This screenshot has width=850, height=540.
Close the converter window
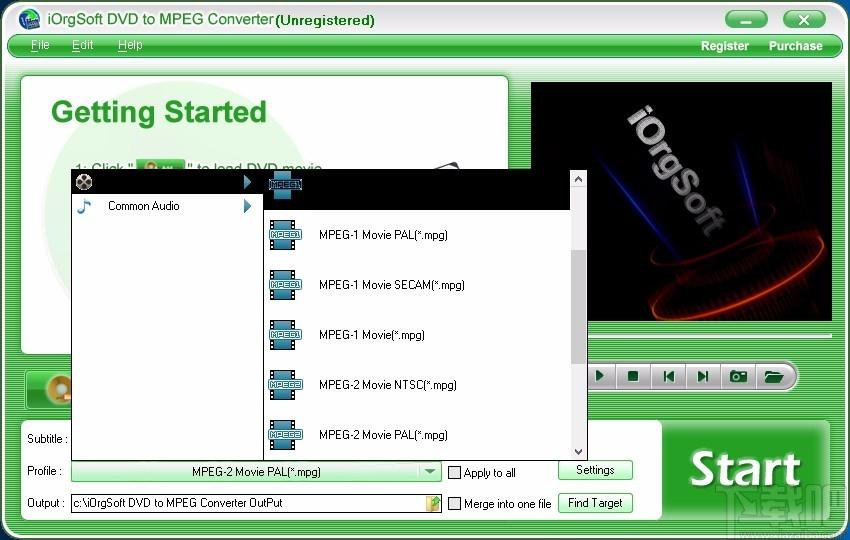[x=804, y=20]
